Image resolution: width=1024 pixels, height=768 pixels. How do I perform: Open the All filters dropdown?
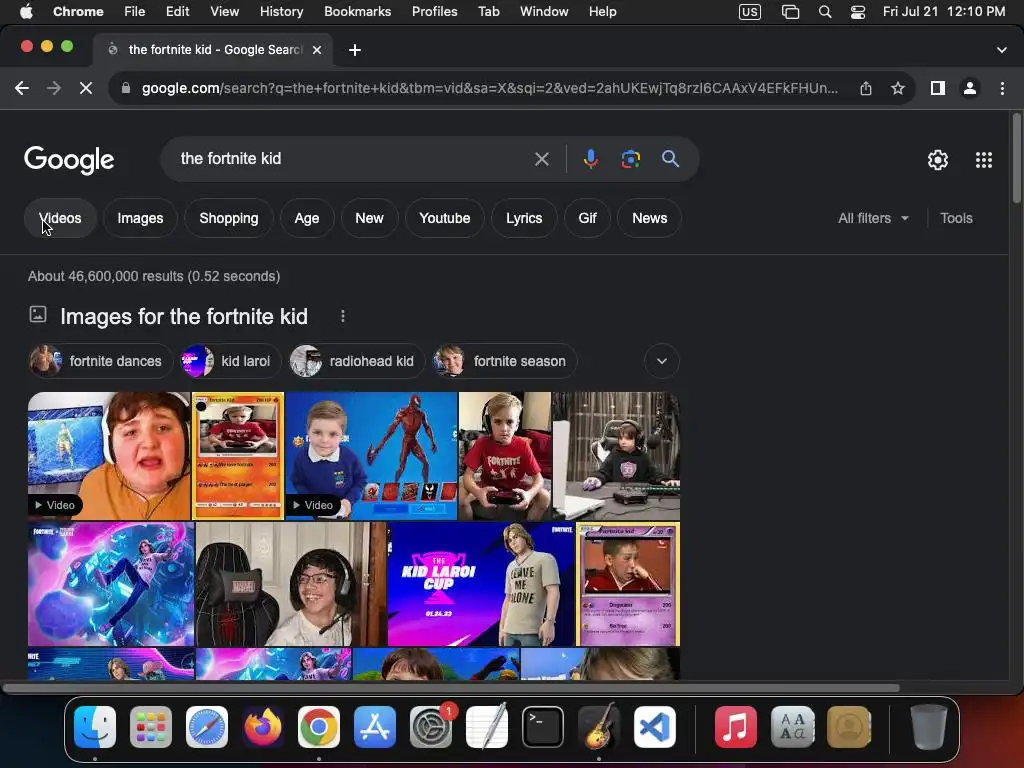point(873,218)
